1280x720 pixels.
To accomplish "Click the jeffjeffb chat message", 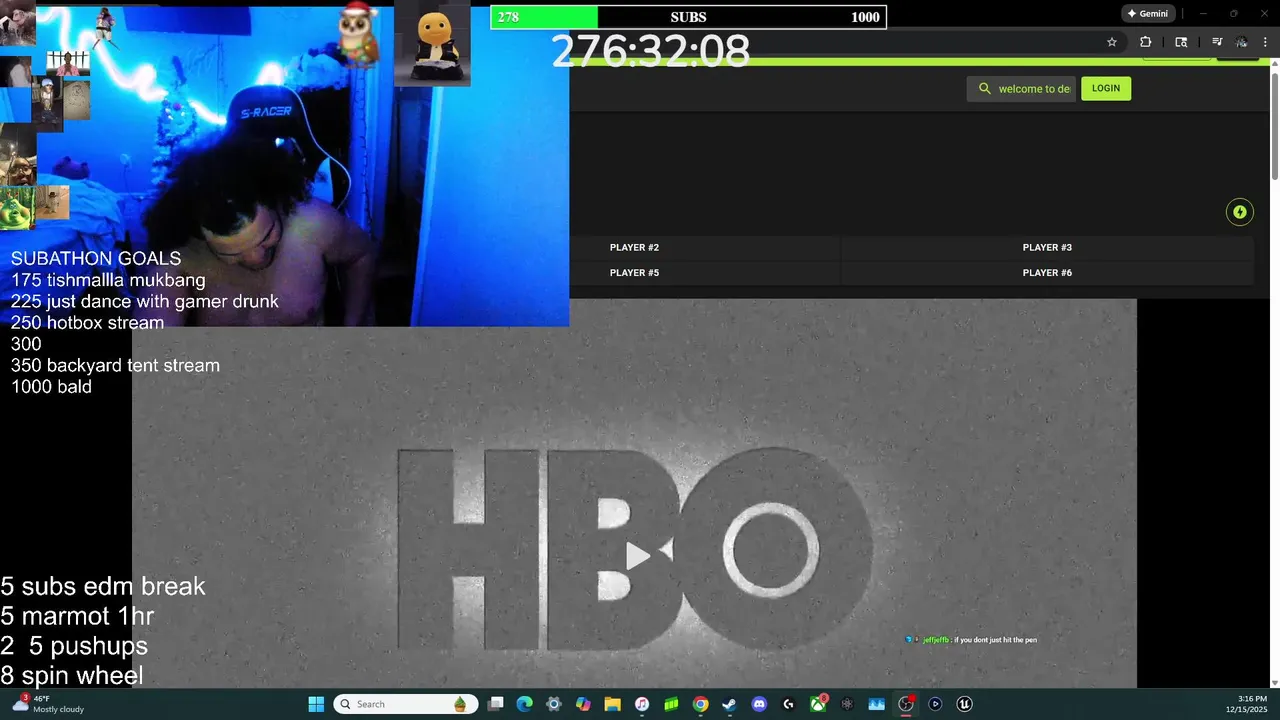I will 972,640.
